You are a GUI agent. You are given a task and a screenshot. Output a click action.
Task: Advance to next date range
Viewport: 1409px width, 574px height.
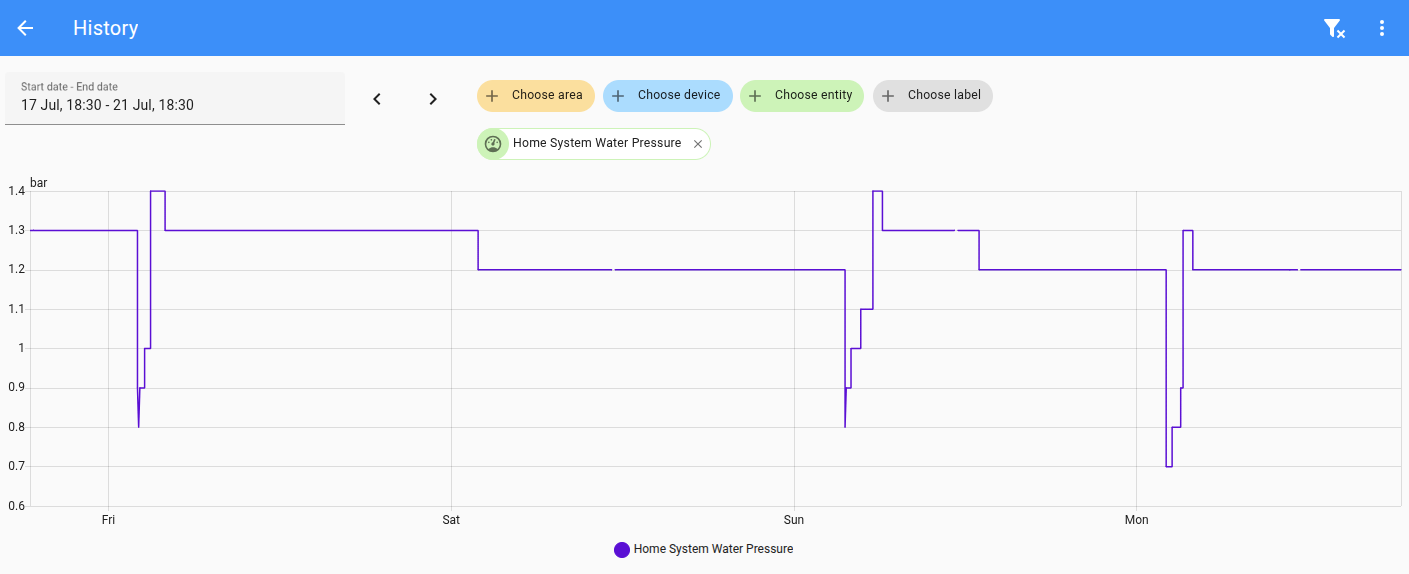[433, 99]
